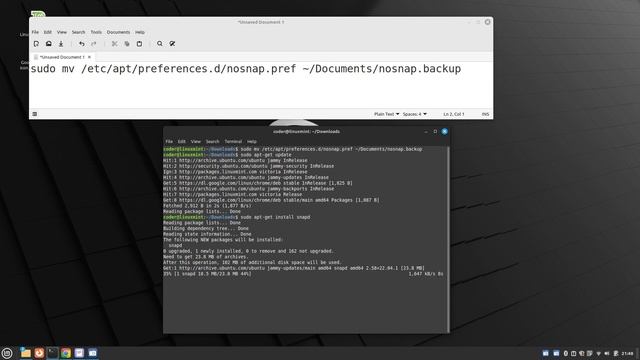The width and height of the screenshot is (640, 360).
Task: Open the text editor Search menu
Action: (78, 32)
